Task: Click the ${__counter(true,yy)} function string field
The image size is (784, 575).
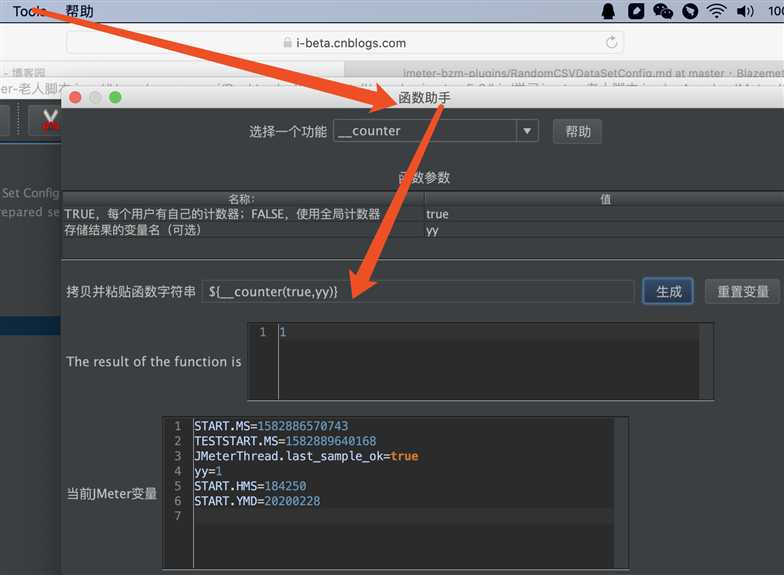Action: click(x=418, y=292)
